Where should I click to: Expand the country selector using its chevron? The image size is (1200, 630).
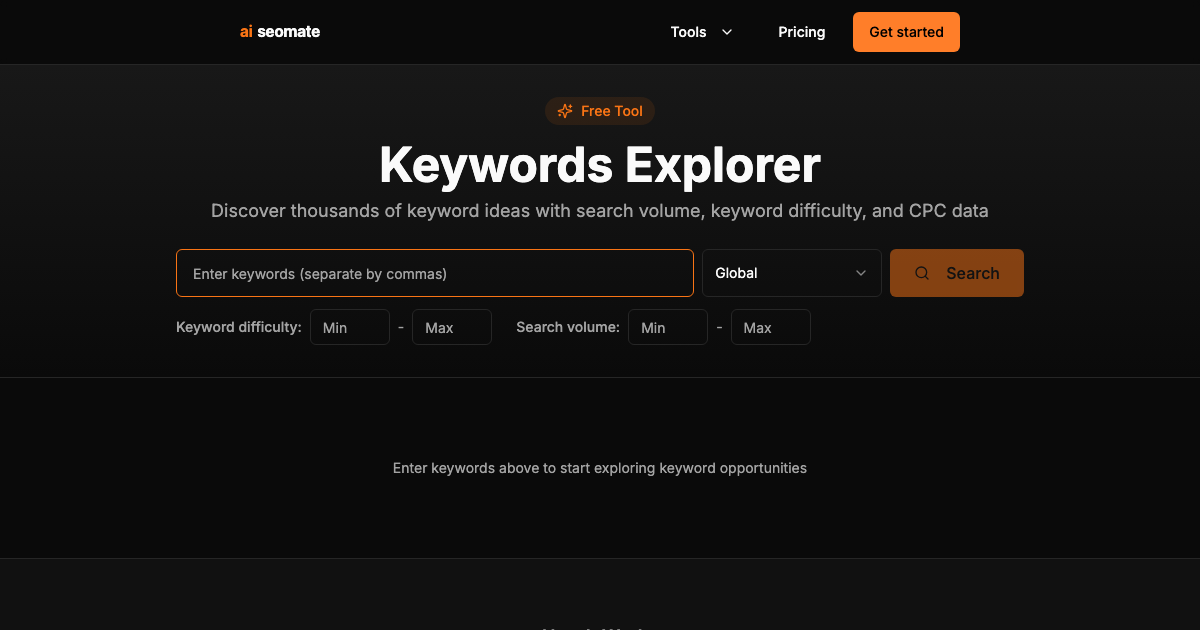[x=861, y=273]
